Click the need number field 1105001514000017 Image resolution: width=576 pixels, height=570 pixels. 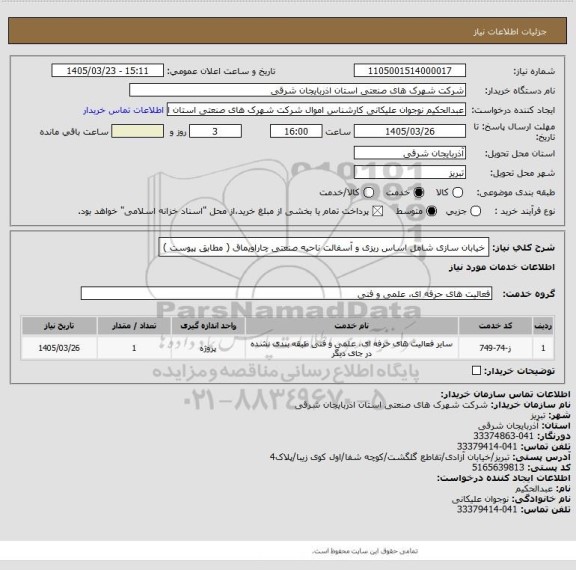tap(410, 71)
